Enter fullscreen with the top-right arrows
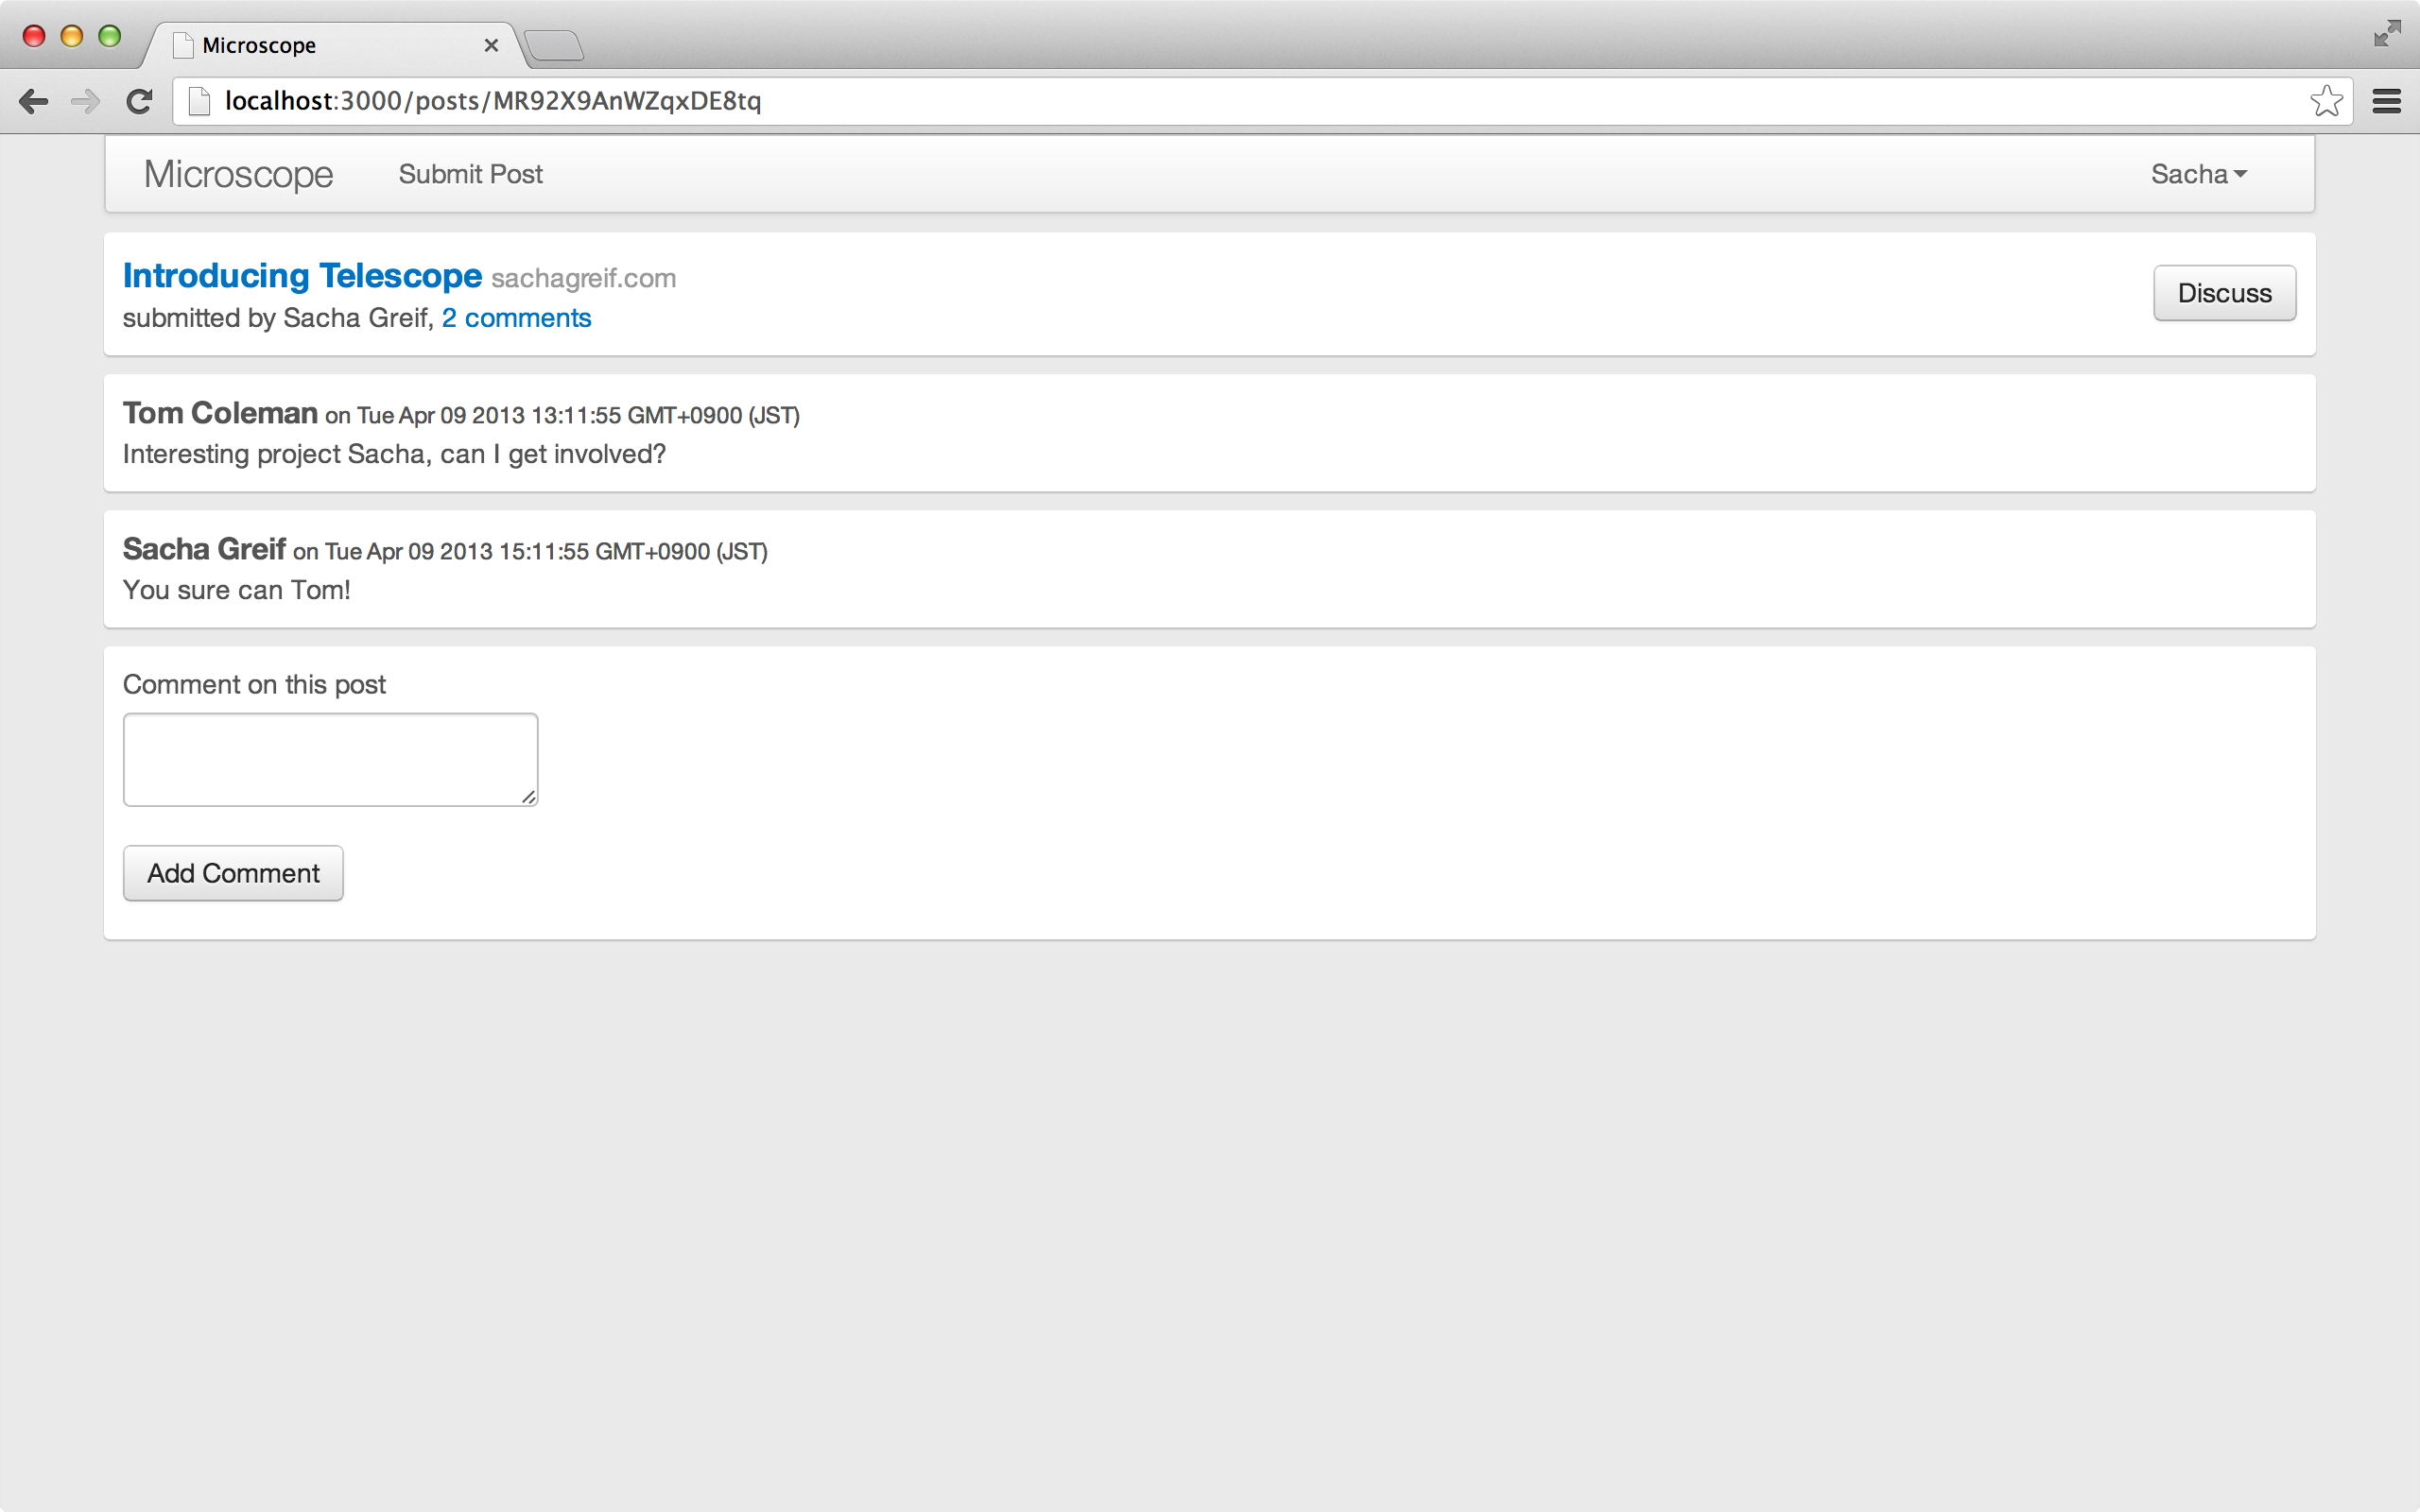Image resolution: width=2420 pixels, height=1512 pixels. [2387, 34]
